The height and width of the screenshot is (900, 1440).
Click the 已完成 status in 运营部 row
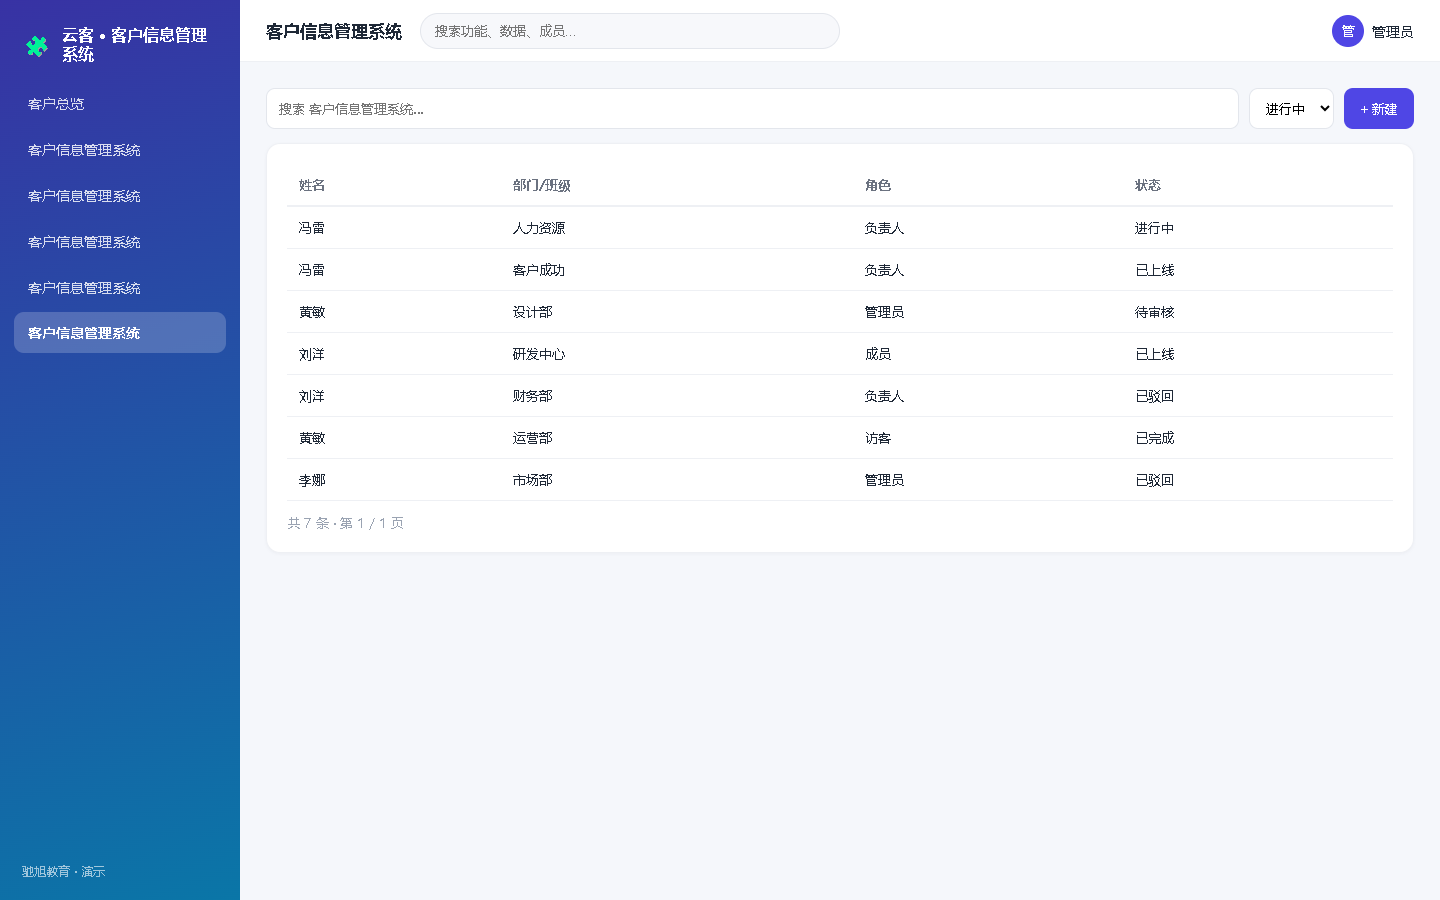pos(1155,438)
